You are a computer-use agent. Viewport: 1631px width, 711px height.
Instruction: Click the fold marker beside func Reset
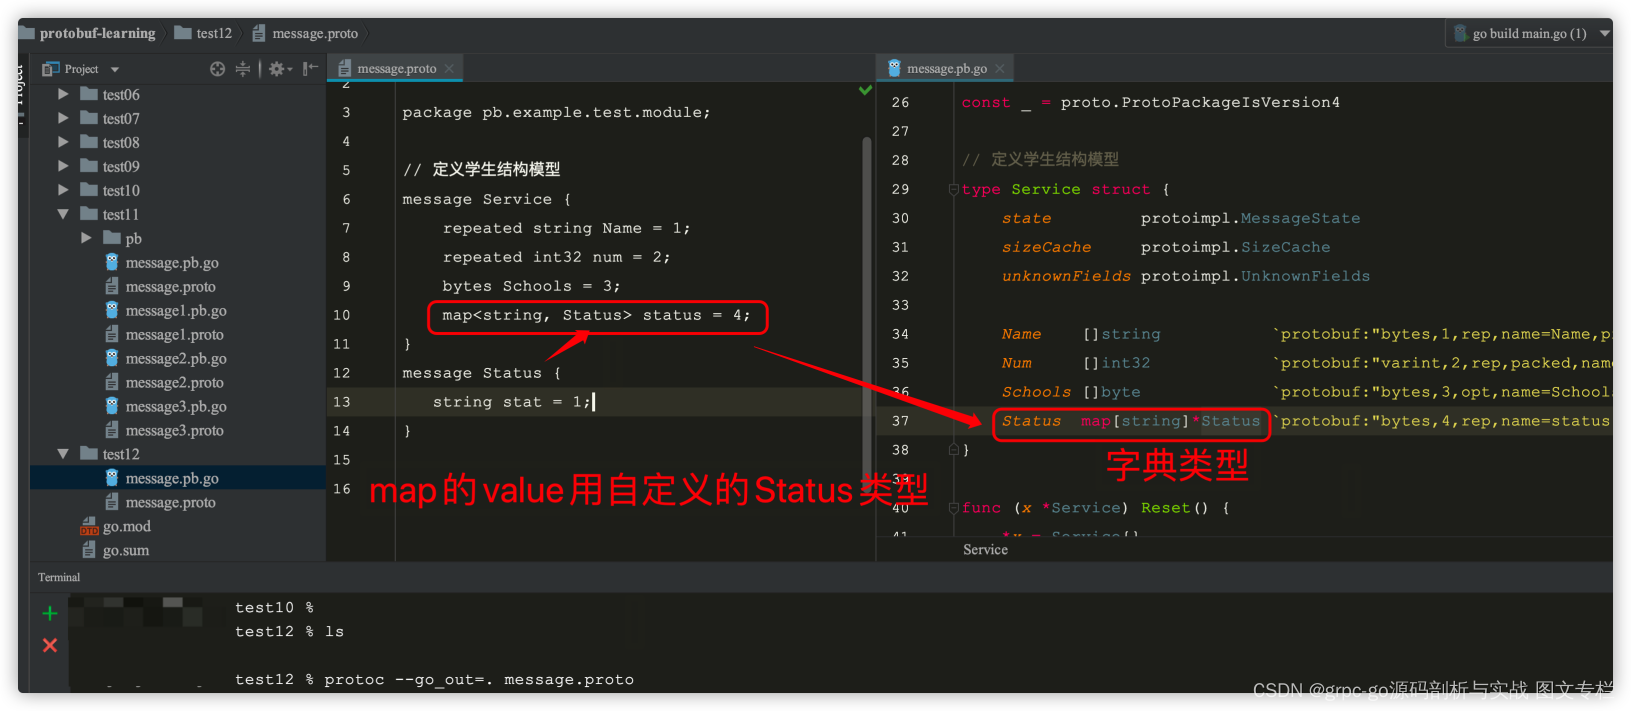(953, 508)
